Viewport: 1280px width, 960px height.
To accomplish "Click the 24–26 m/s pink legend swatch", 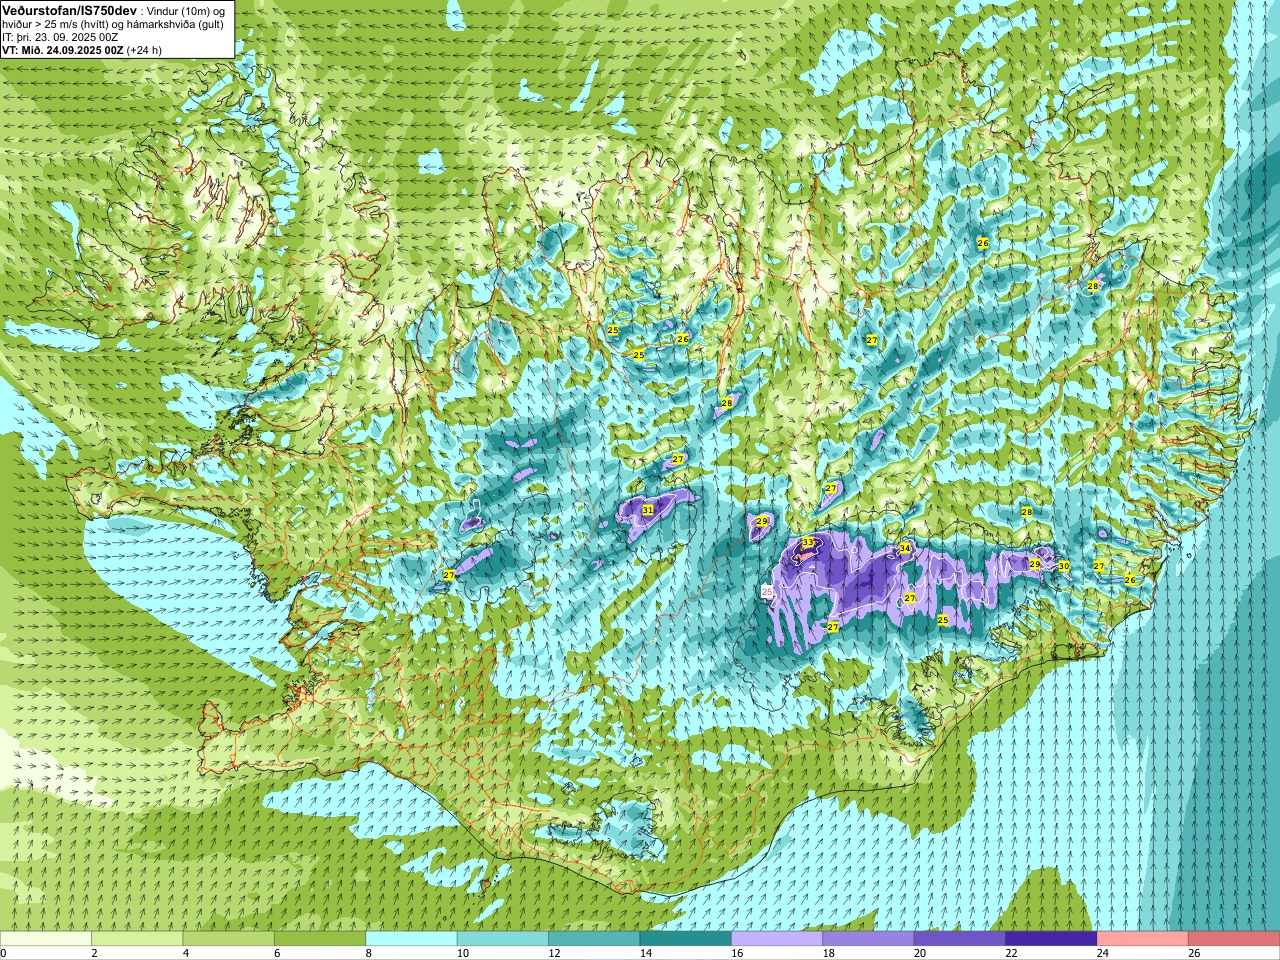I will click(x=1143, y=939).
